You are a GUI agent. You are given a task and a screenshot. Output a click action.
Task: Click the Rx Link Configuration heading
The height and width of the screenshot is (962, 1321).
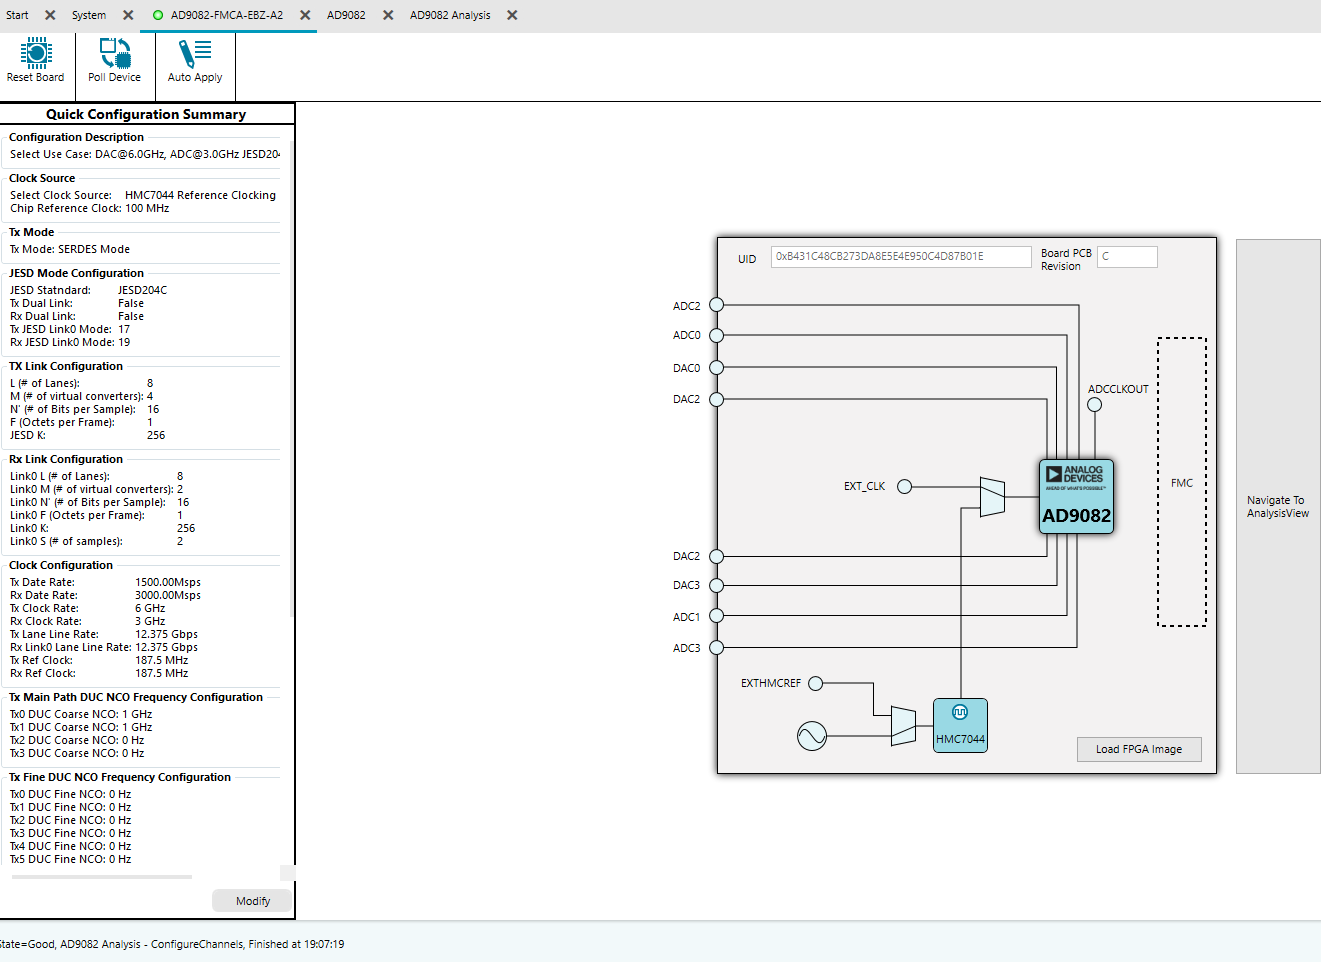66,459
